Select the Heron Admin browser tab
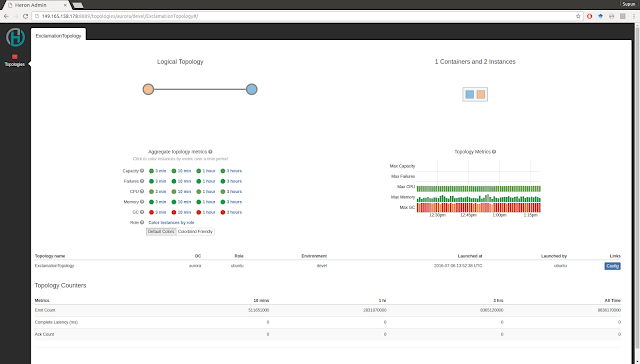This screenshot has width=640, height=364. [x=36, y=5]
